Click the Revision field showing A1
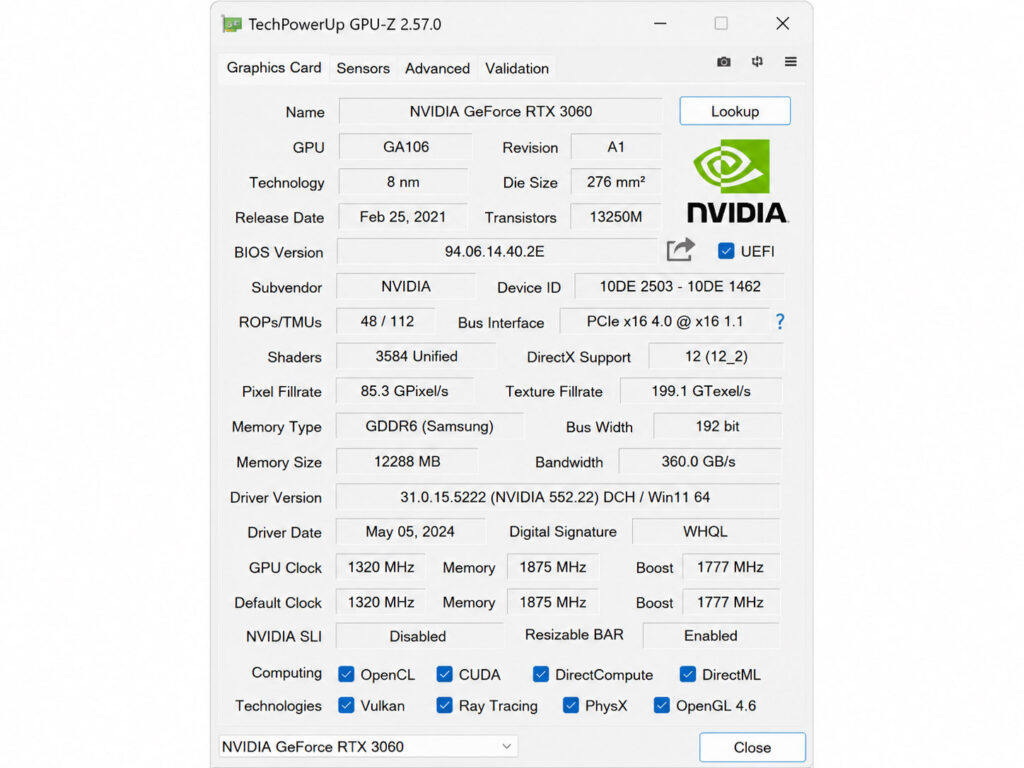Image resolution: width=1024 pixels, height=768 pixels. (616, 147)
